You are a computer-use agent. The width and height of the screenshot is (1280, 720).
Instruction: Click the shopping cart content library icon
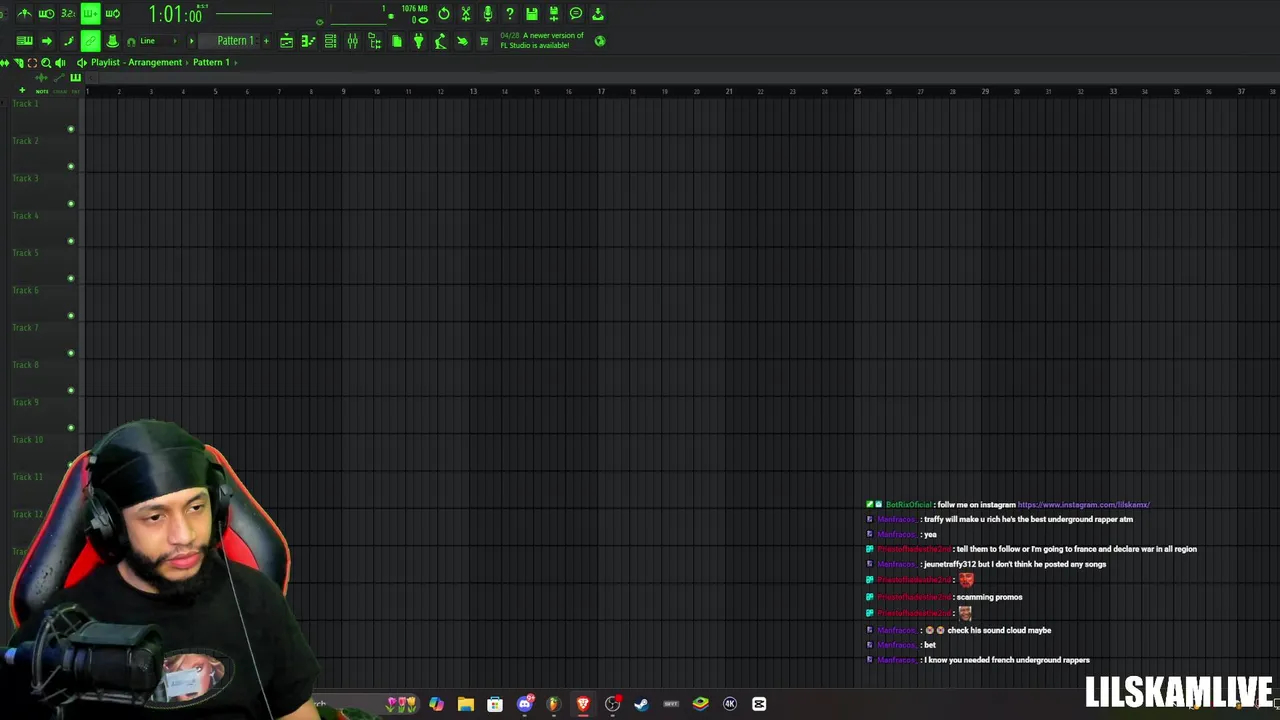point(484,41)
